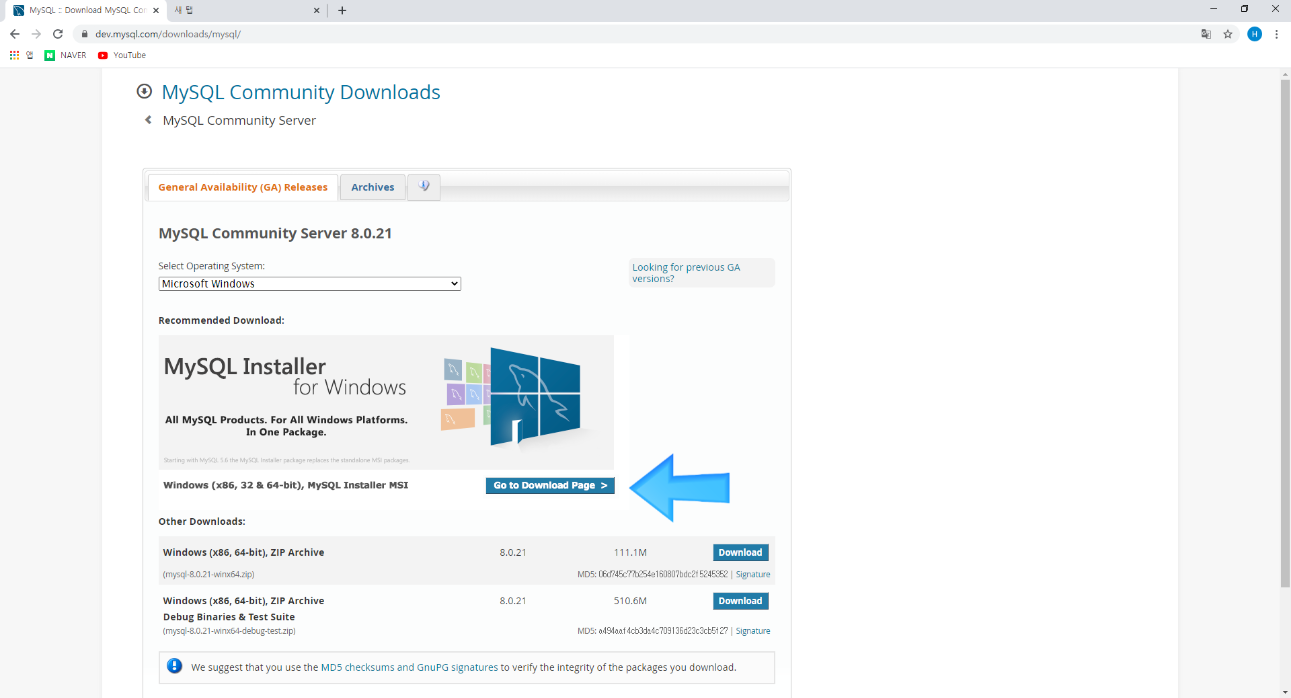Open MD5 checksums and GnuPG signatures link

(409, 667)
